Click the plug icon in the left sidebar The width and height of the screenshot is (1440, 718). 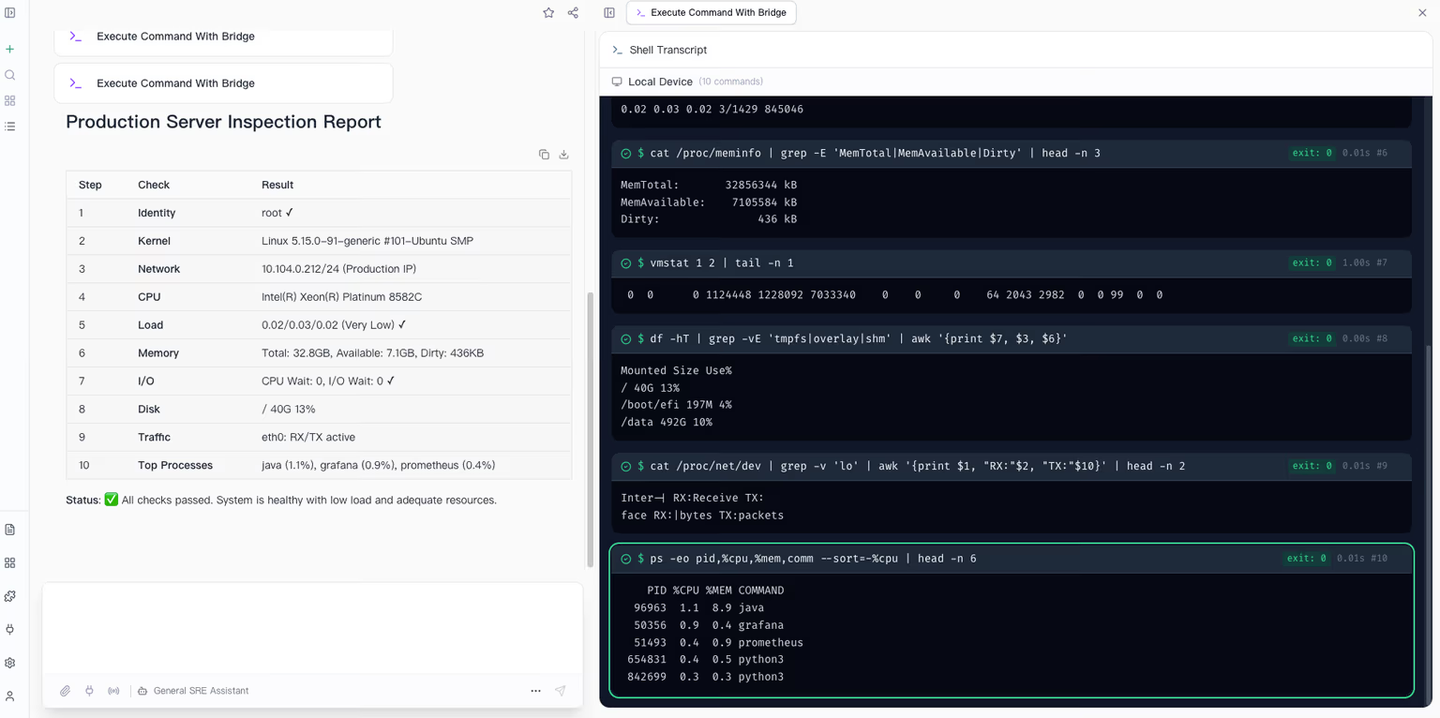tap(10, 629)
